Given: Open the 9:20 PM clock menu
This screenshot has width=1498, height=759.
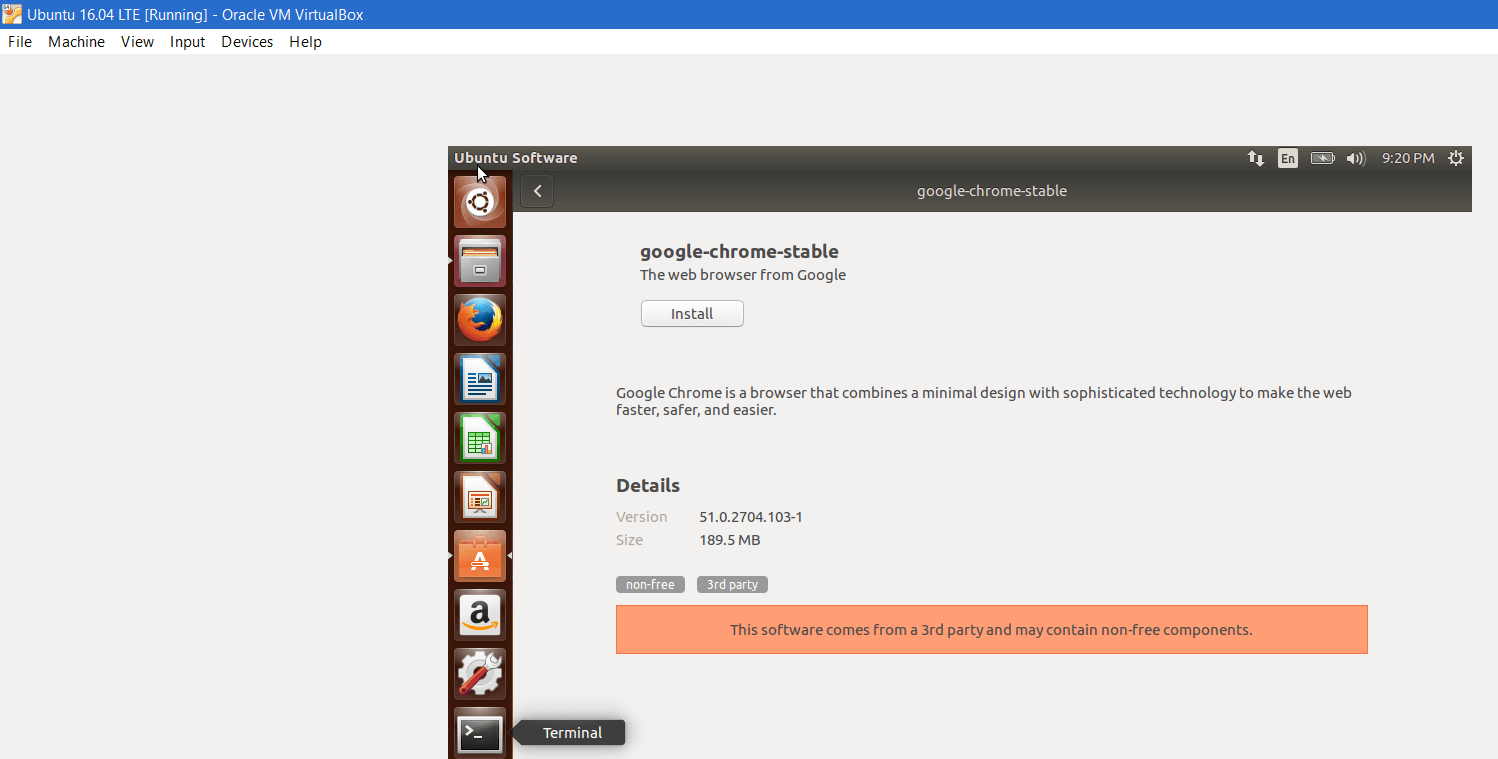Looking at the screenshot, I should (1408, 158).
